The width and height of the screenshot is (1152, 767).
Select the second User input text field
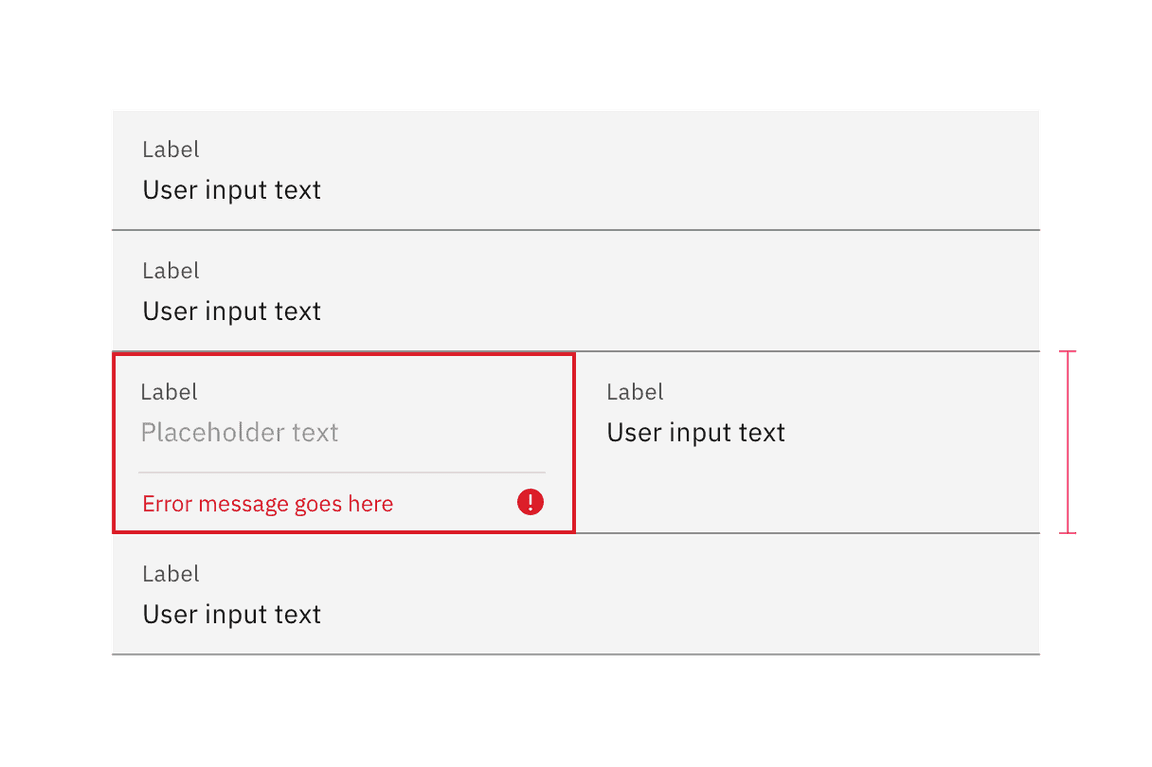tap(231, 311)
